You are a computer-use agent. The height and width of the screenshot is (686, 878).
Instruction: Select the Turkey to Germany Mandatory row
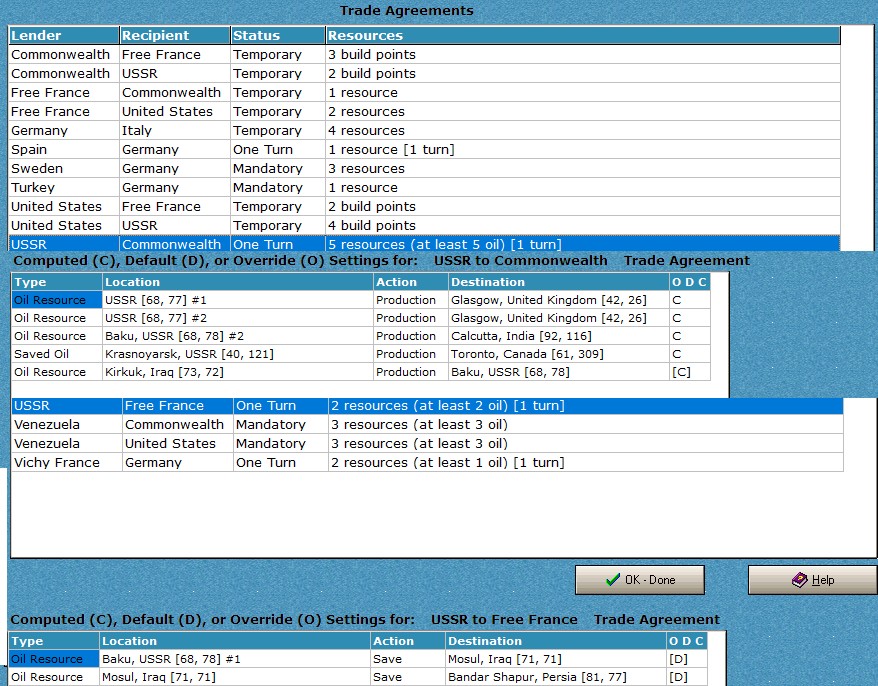pos(424,188)
